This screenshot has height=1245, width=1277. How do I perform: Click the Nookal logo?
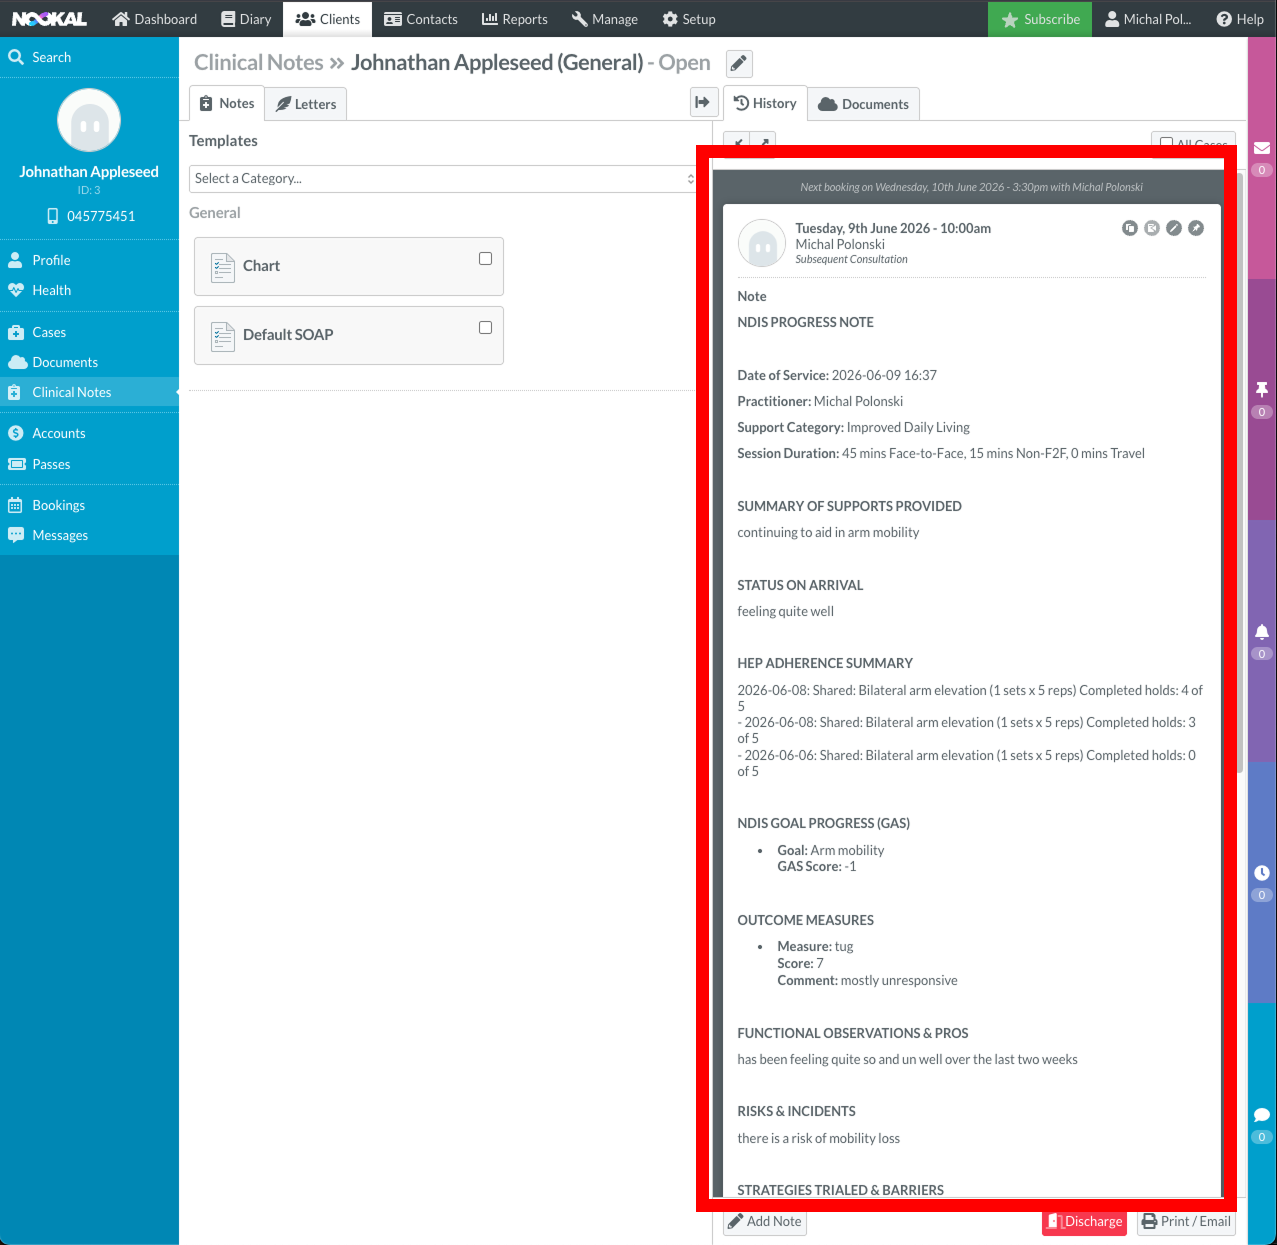coord(49,19)
